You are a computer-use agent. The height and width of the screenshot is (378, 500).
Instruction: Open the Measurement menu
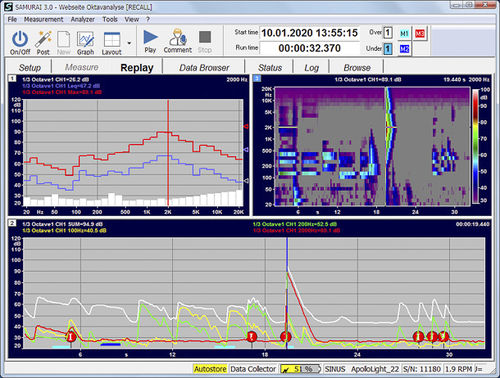43,19
